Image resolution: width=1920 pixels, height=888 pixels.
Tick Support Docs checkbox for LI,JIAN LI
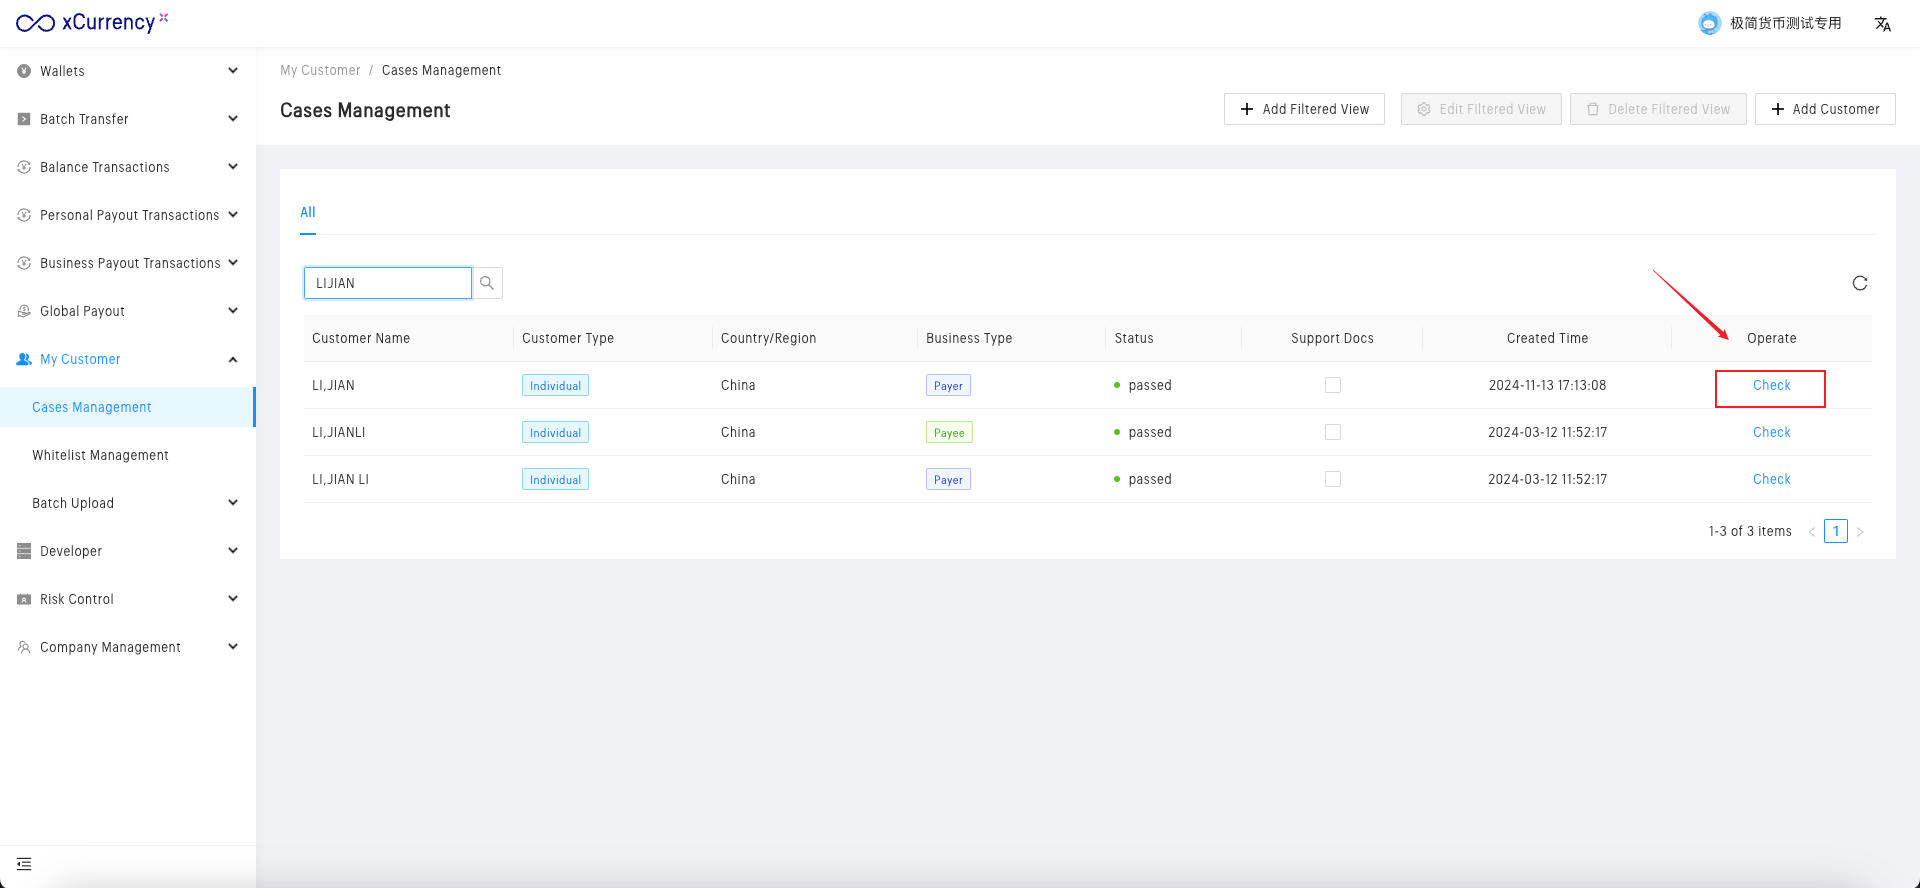[1332, 479]
